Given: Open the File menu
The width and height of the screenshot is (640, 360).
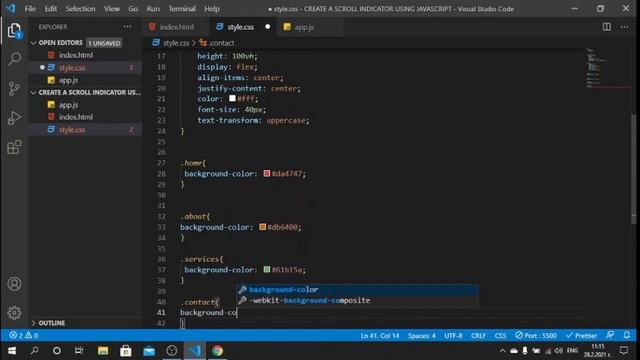Looking at the screenshot, I should [x=30, y=9].
